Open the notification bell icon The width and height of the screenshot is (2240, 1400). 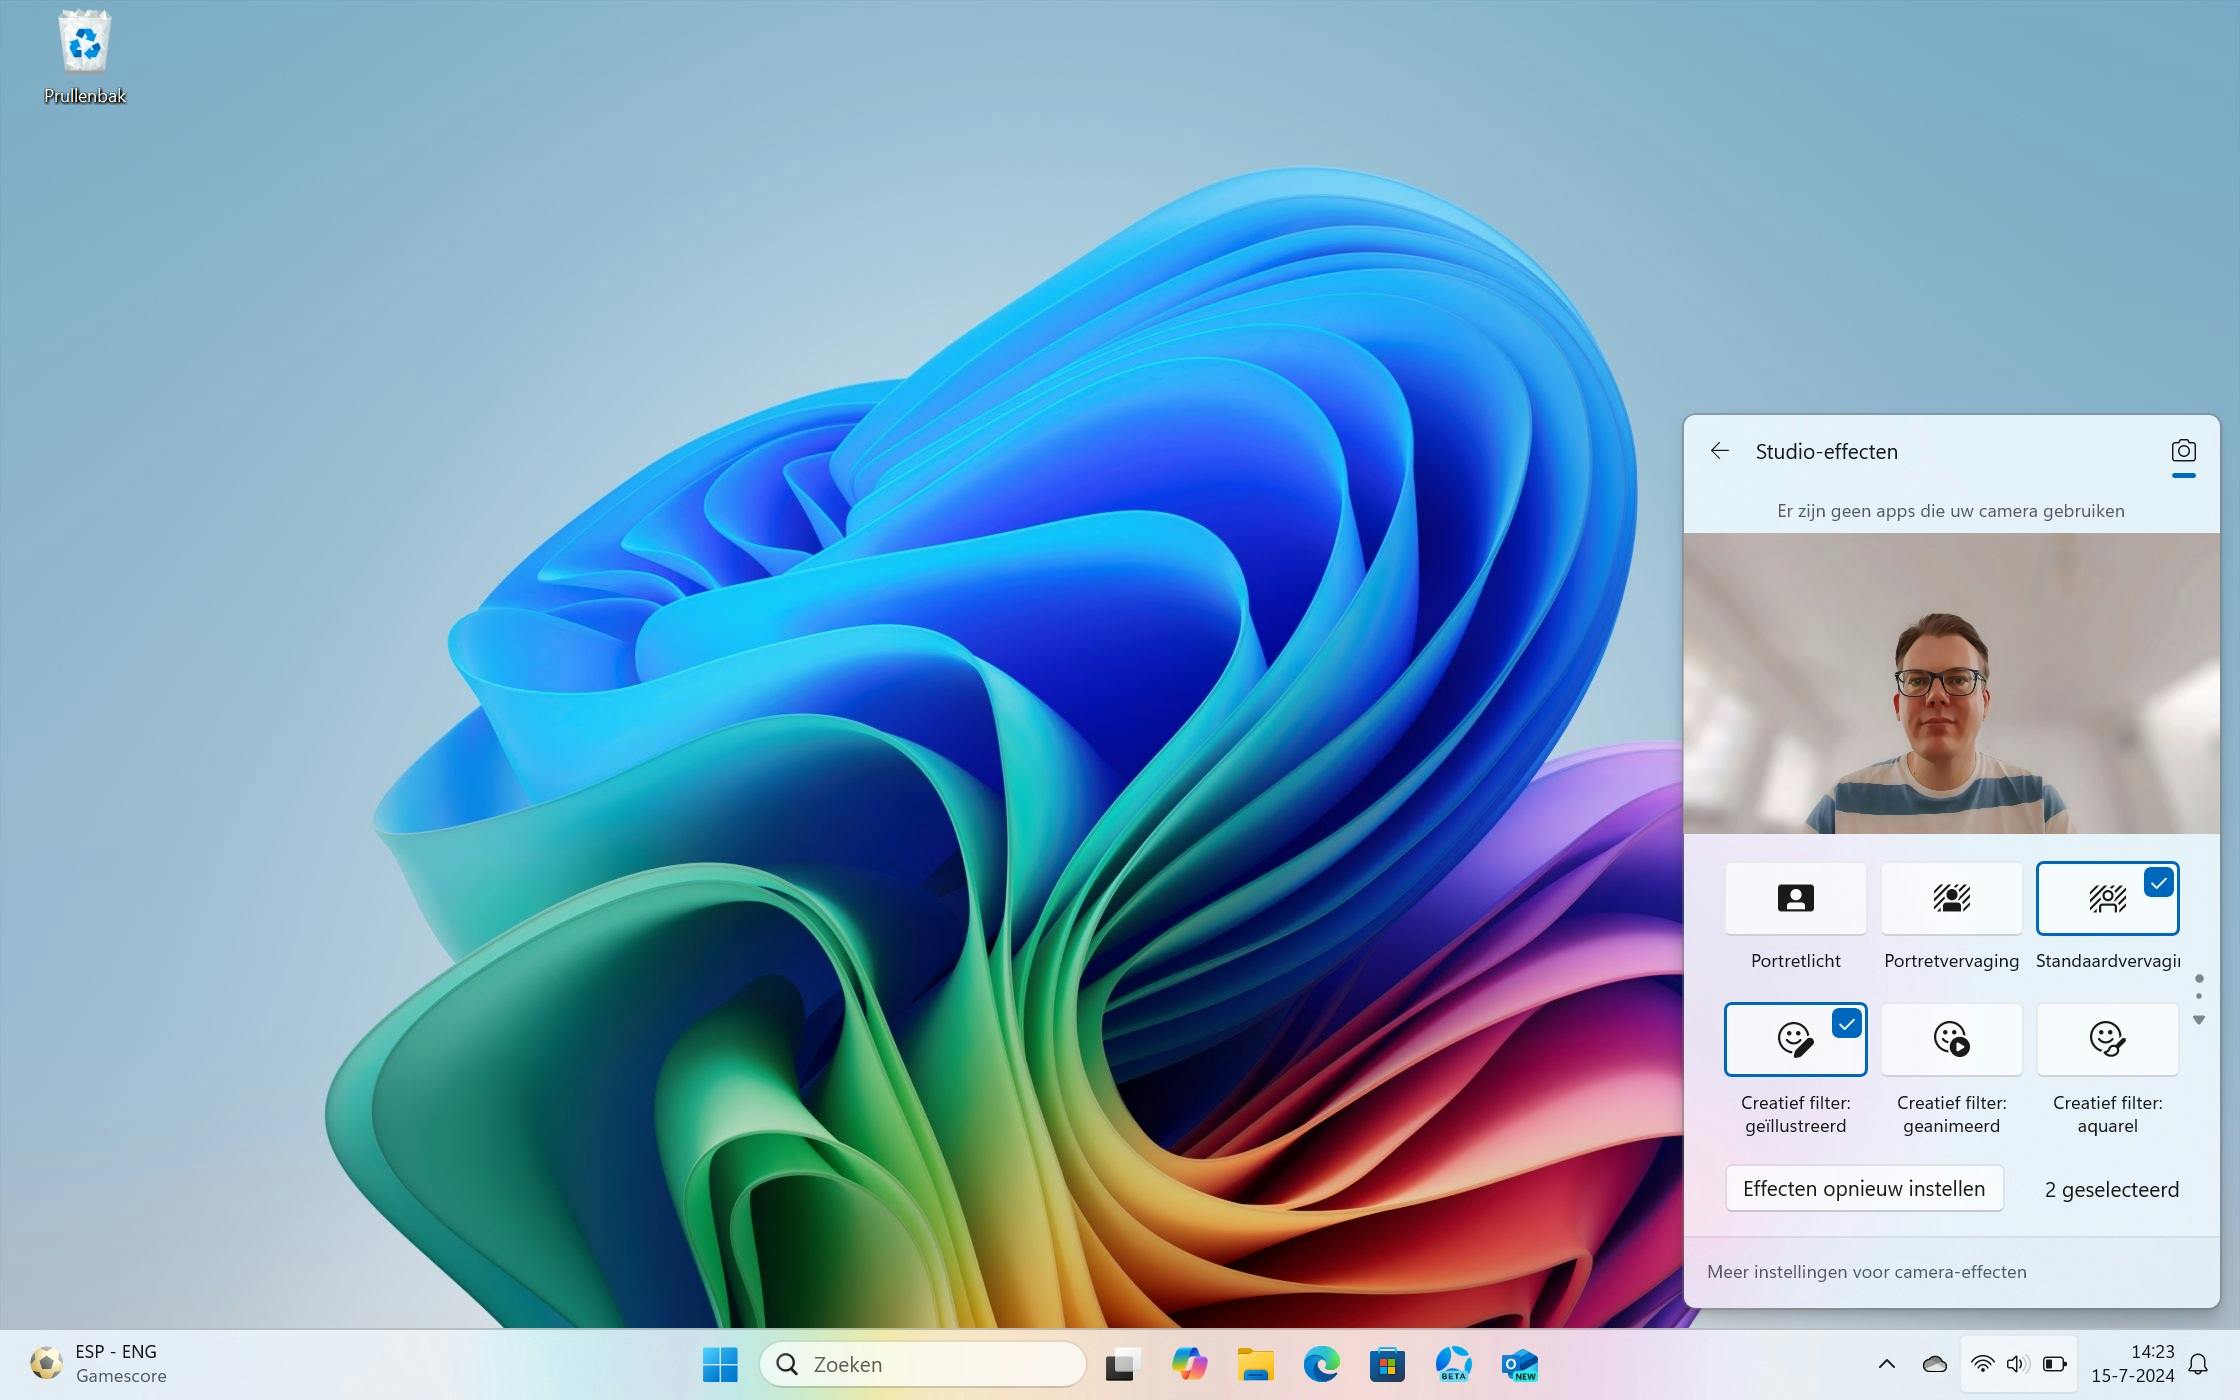2198,1364
